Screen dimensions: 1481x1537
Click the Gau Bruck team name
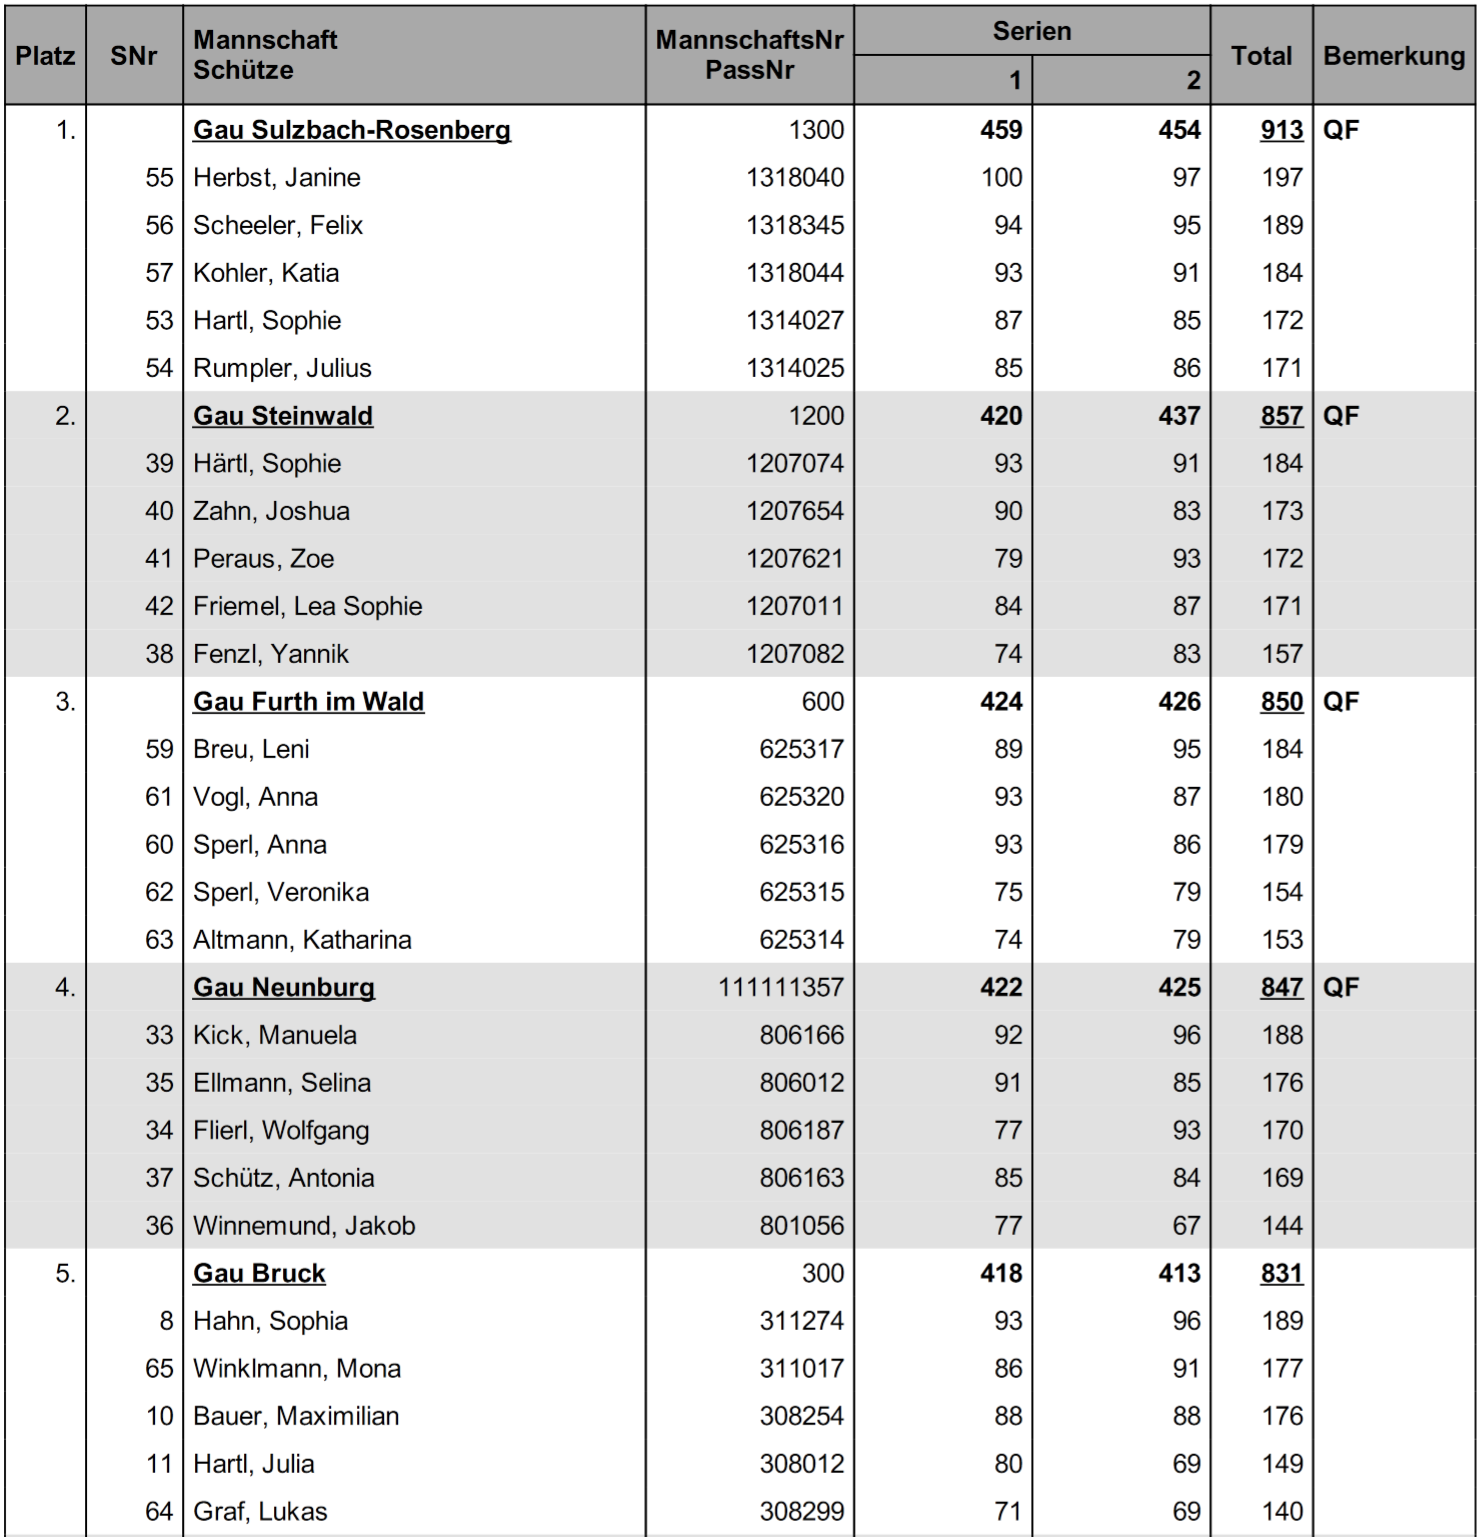[x=259, y=1274]
